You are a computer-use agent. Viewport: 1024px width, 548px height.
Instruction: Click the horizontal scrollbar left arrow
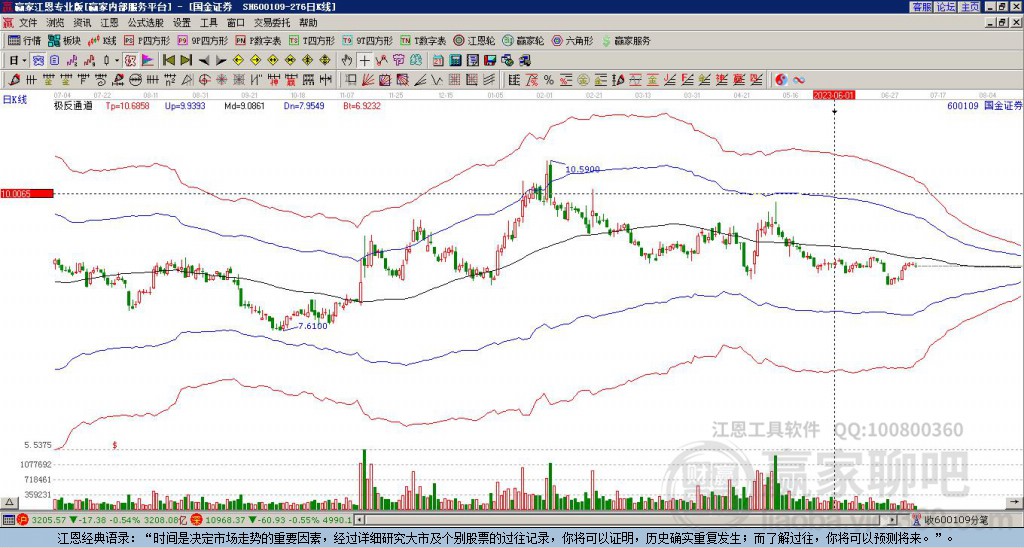[358, 520]
